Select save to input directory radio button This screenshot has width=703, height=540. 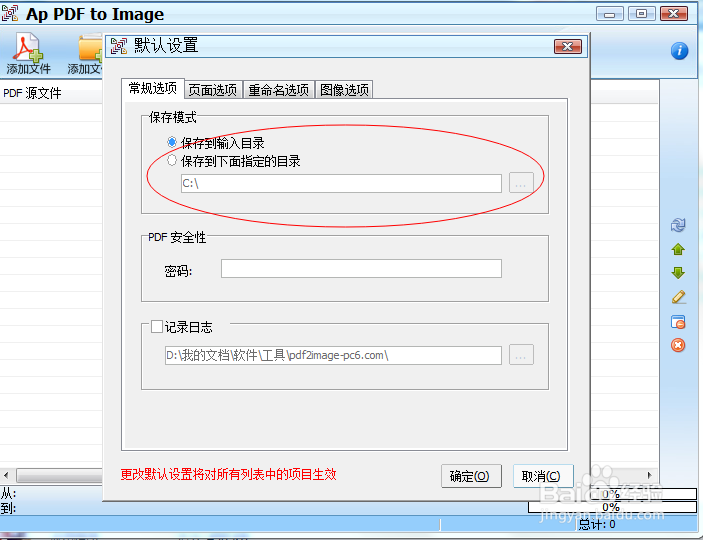pos(172,143)
